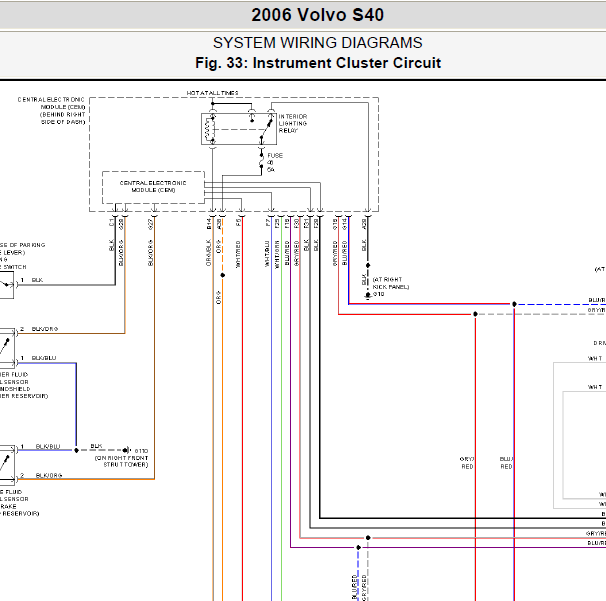
Task: Click connector pin label "F6"
Action: click(238, 222)
